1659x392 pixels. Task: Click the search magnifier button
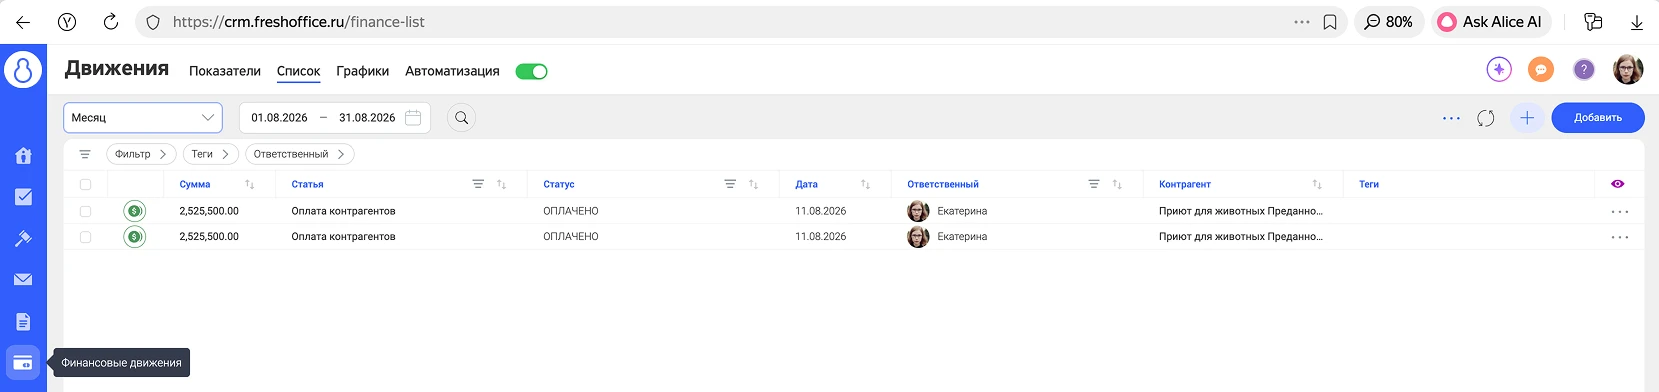pos(461,118)
